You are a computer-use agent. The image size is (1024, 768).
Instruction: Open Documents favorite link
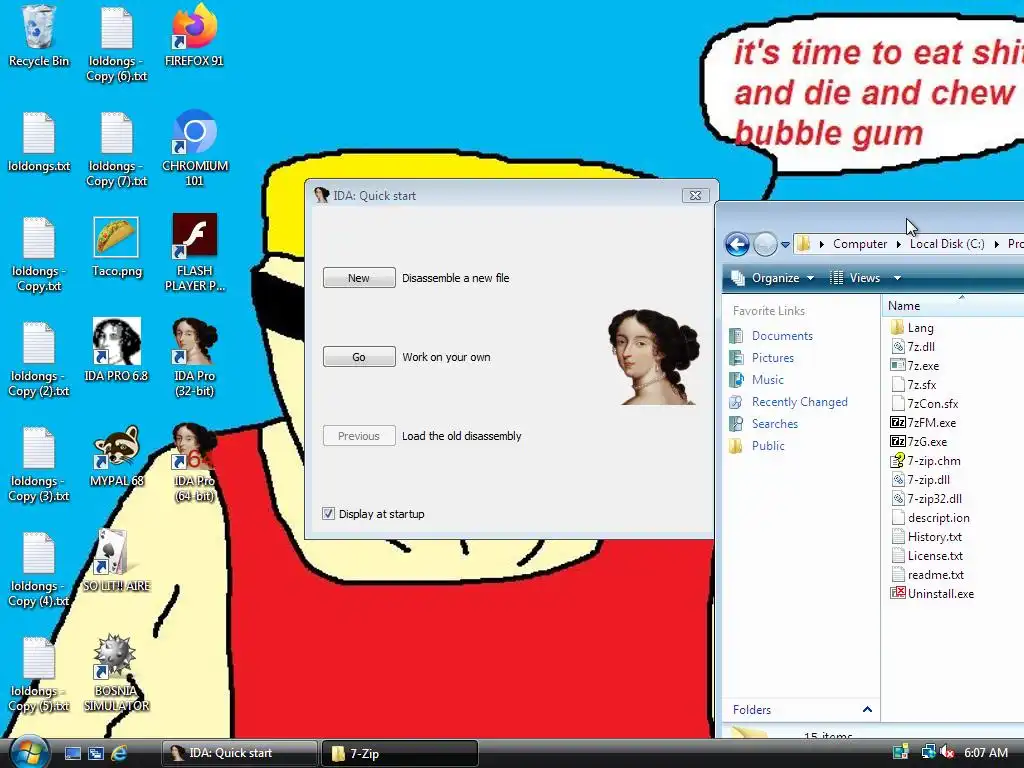coord(782,336)
